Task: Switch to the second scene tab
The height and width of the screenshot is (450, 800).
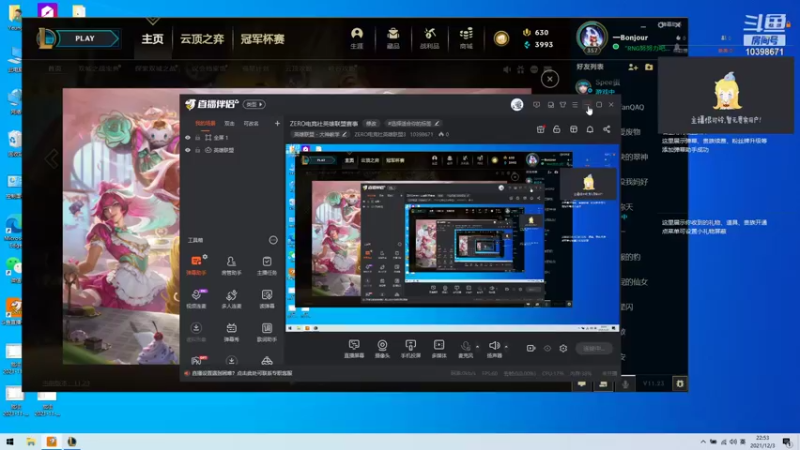Action: point(230,123)
